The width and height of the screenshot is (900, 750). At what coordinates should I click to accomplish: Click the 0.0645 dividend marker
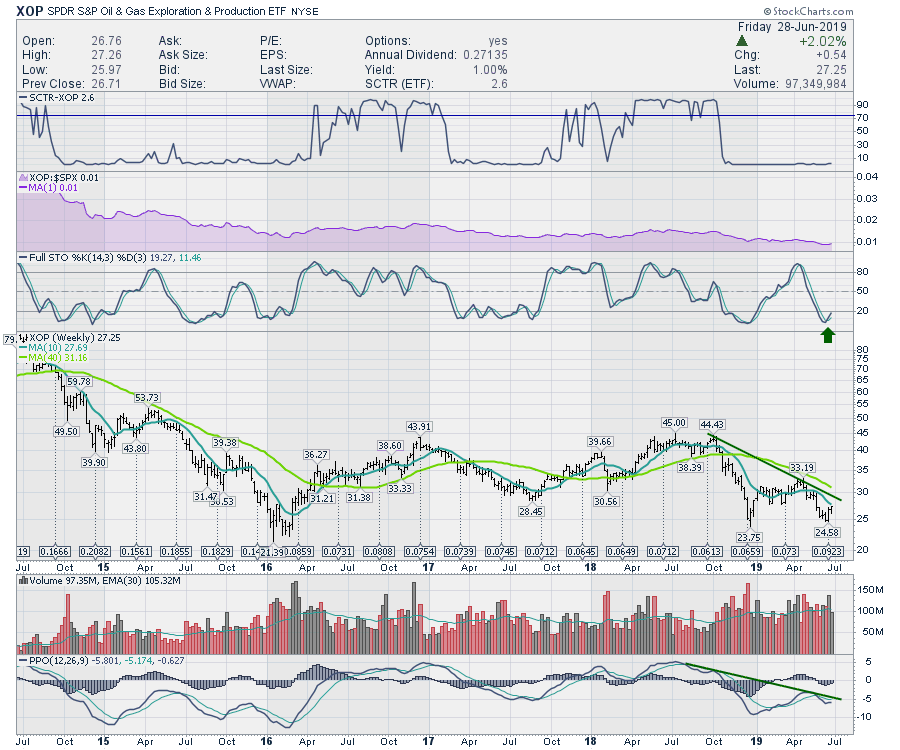tap(582, 551)
